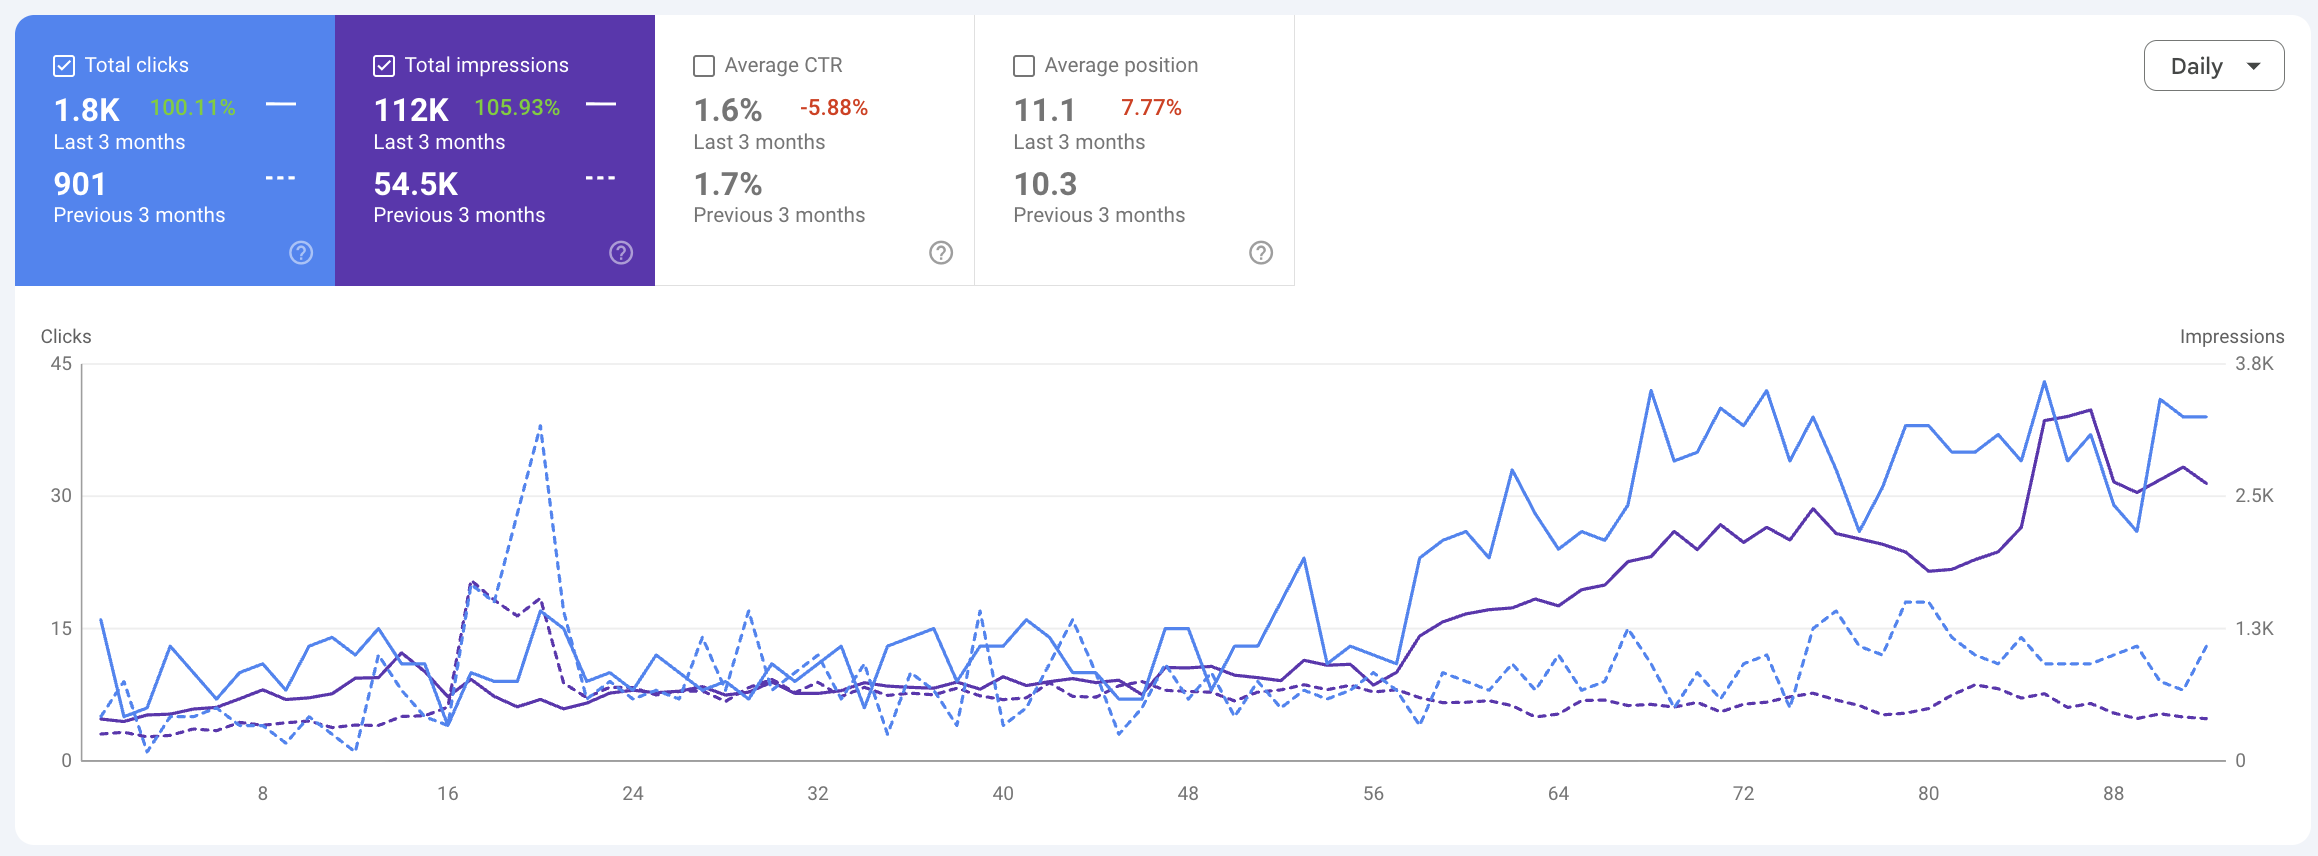Open help icon in Total clicks card
The width and height of the screenshot is (2318, 856).
tap(301, 253)
